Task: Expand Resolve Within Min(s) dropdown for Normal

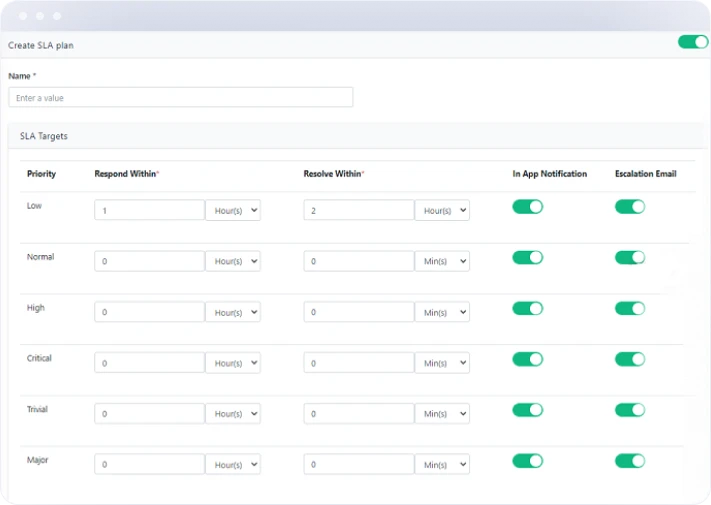Action: (442, 261)
